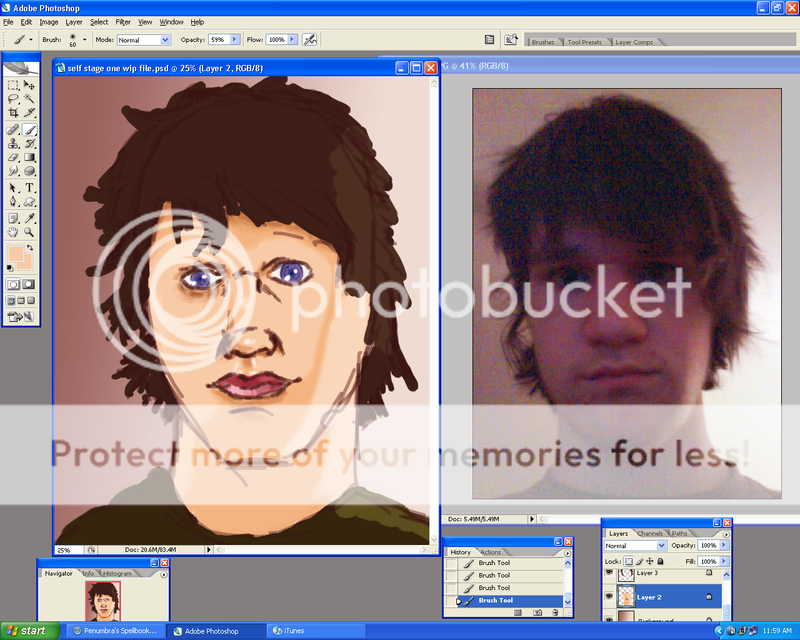Enable Lock transparent pixels for Layer 2
The width and height of the screenshot is (800, 640).
(629, 561)
